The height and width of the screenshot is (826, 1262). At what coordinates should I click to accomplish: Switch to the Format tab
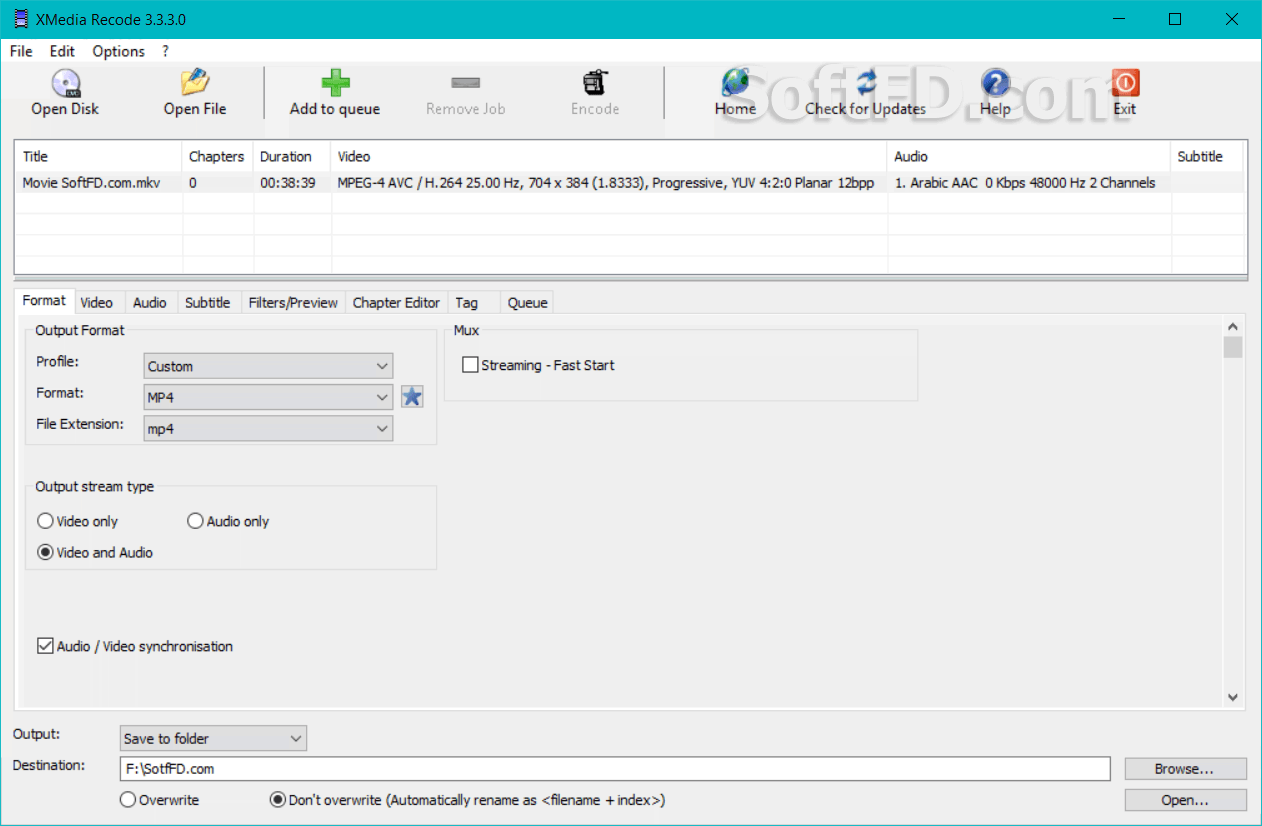coord(44,301)
